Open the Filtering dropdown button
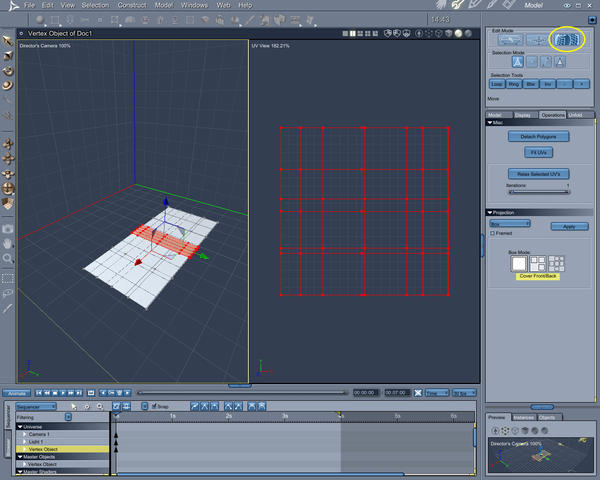 (x=68, y=417)
